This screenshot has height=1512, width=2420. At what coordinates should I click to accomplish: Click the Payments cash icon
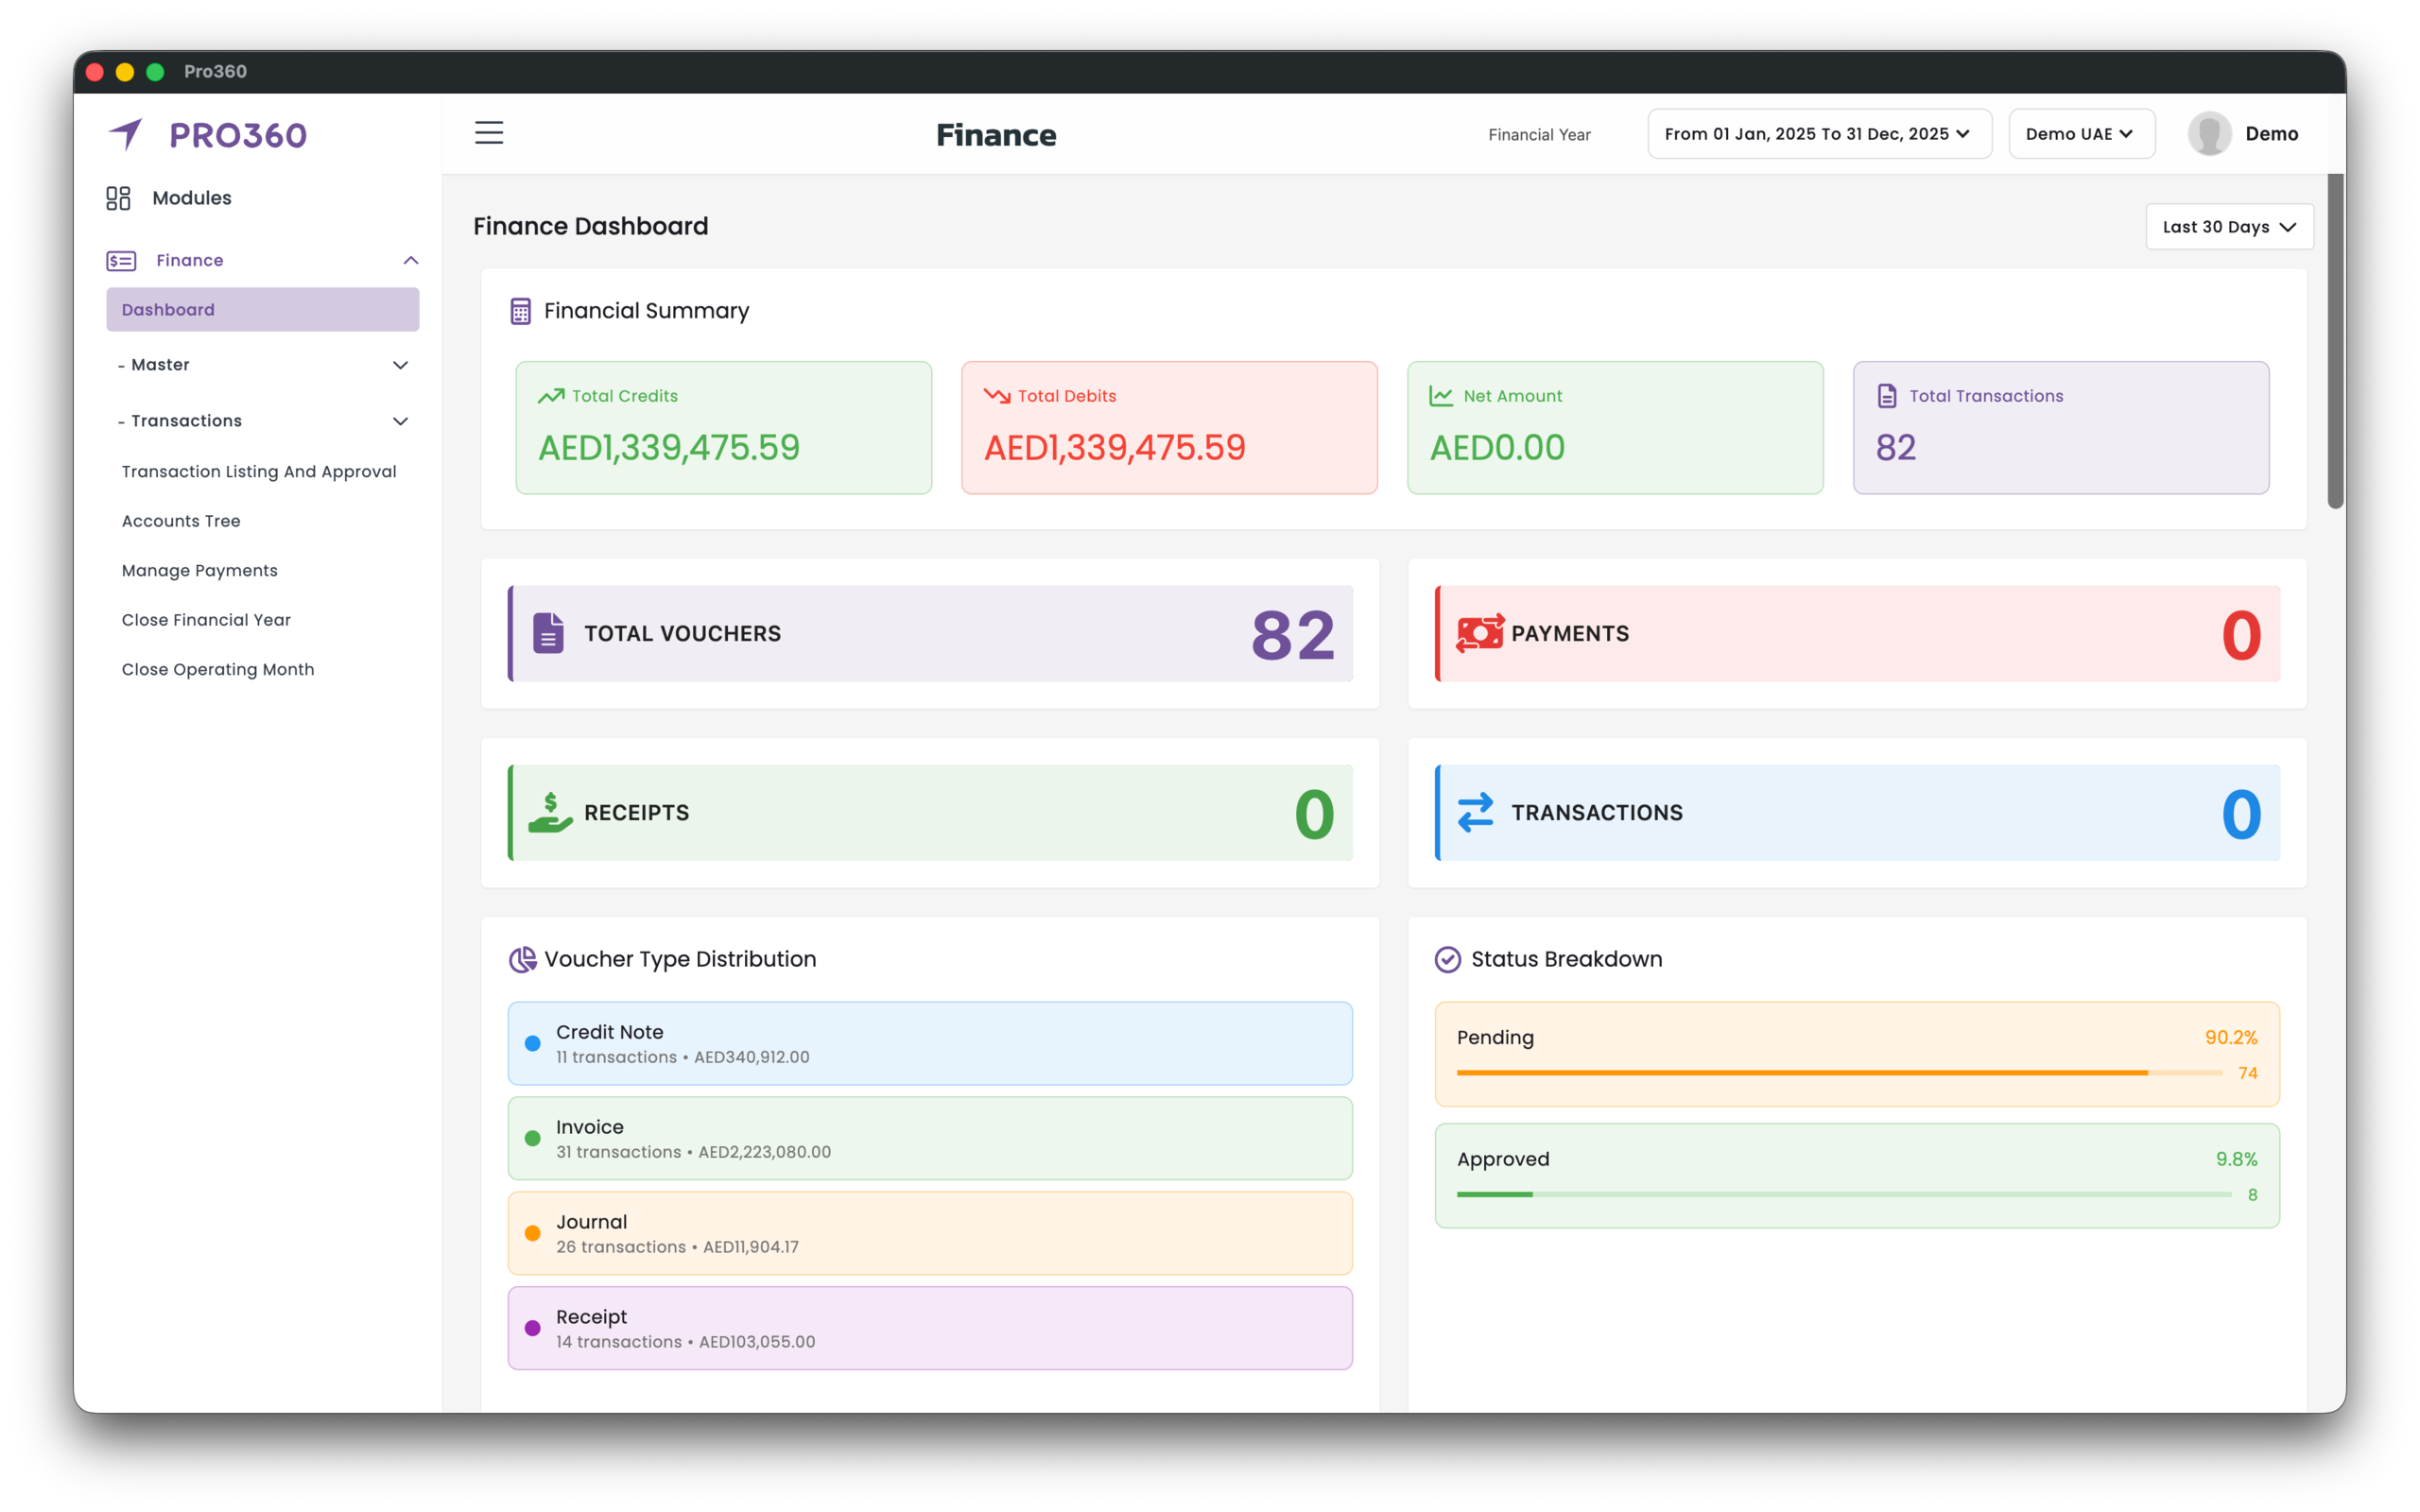coord(1480,633)
